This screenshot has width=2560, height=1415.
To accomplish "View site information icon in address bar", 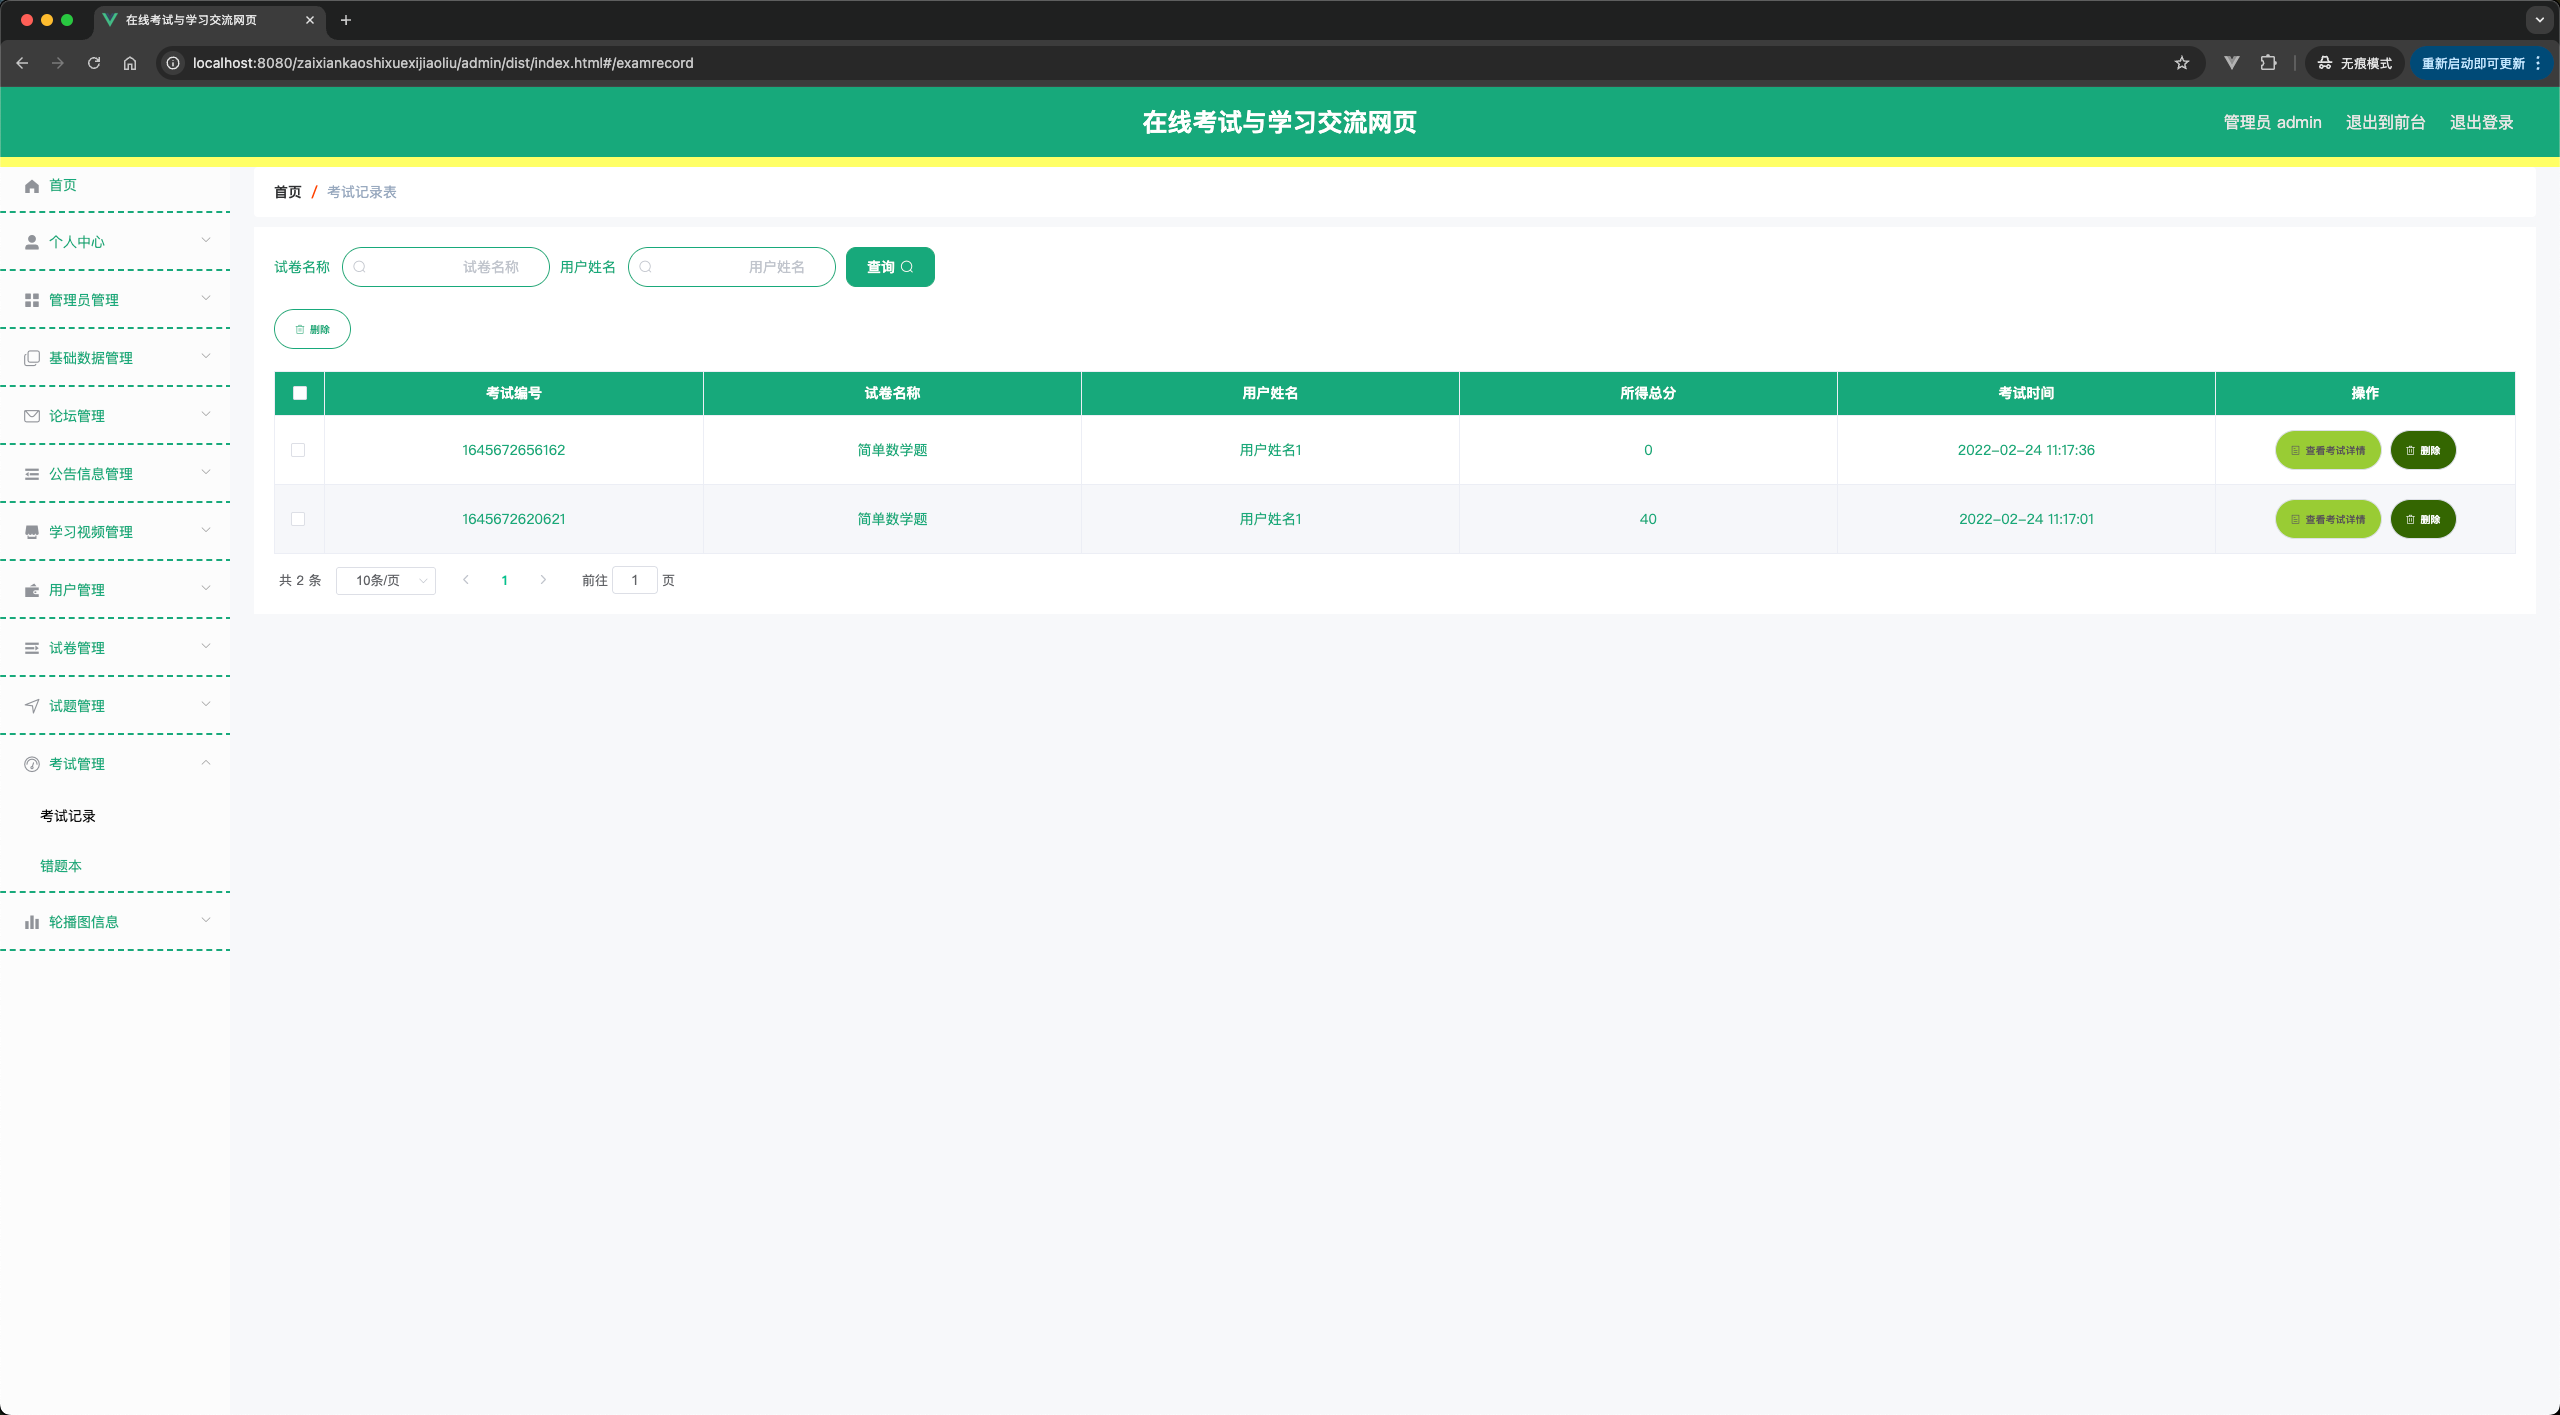I will click(173, 63).
